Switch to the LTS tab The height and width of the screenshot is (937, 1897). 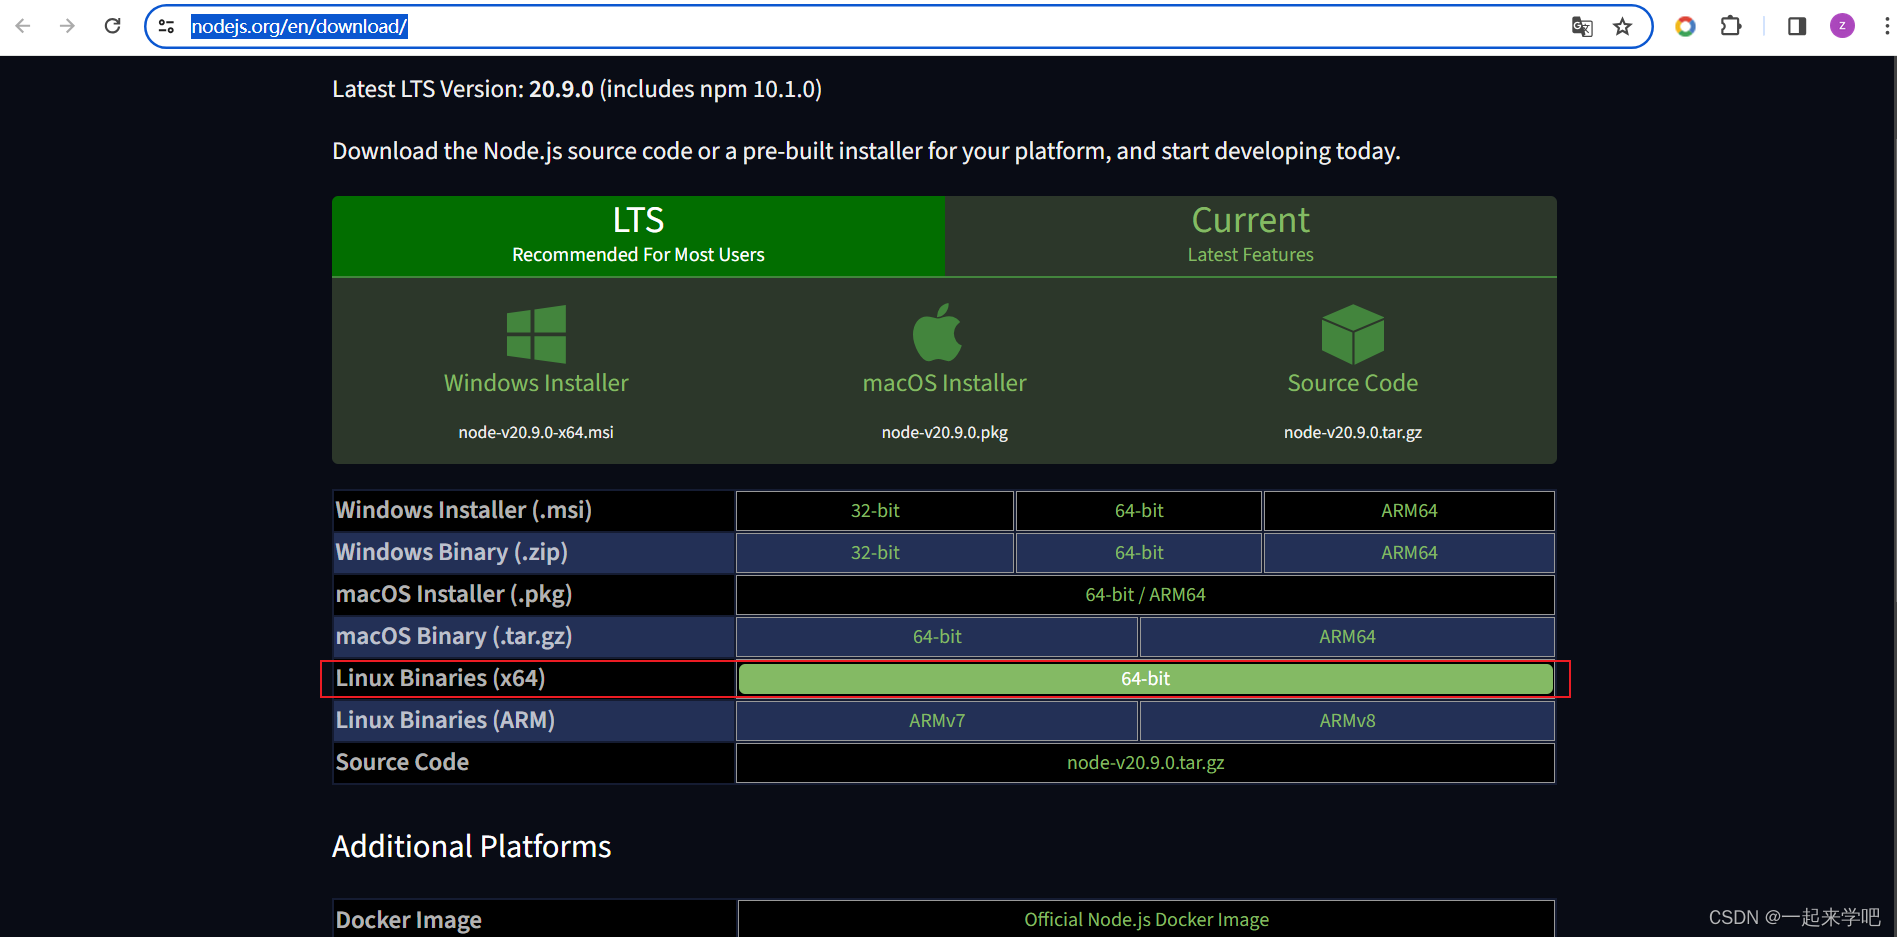(x=638, y=236)
